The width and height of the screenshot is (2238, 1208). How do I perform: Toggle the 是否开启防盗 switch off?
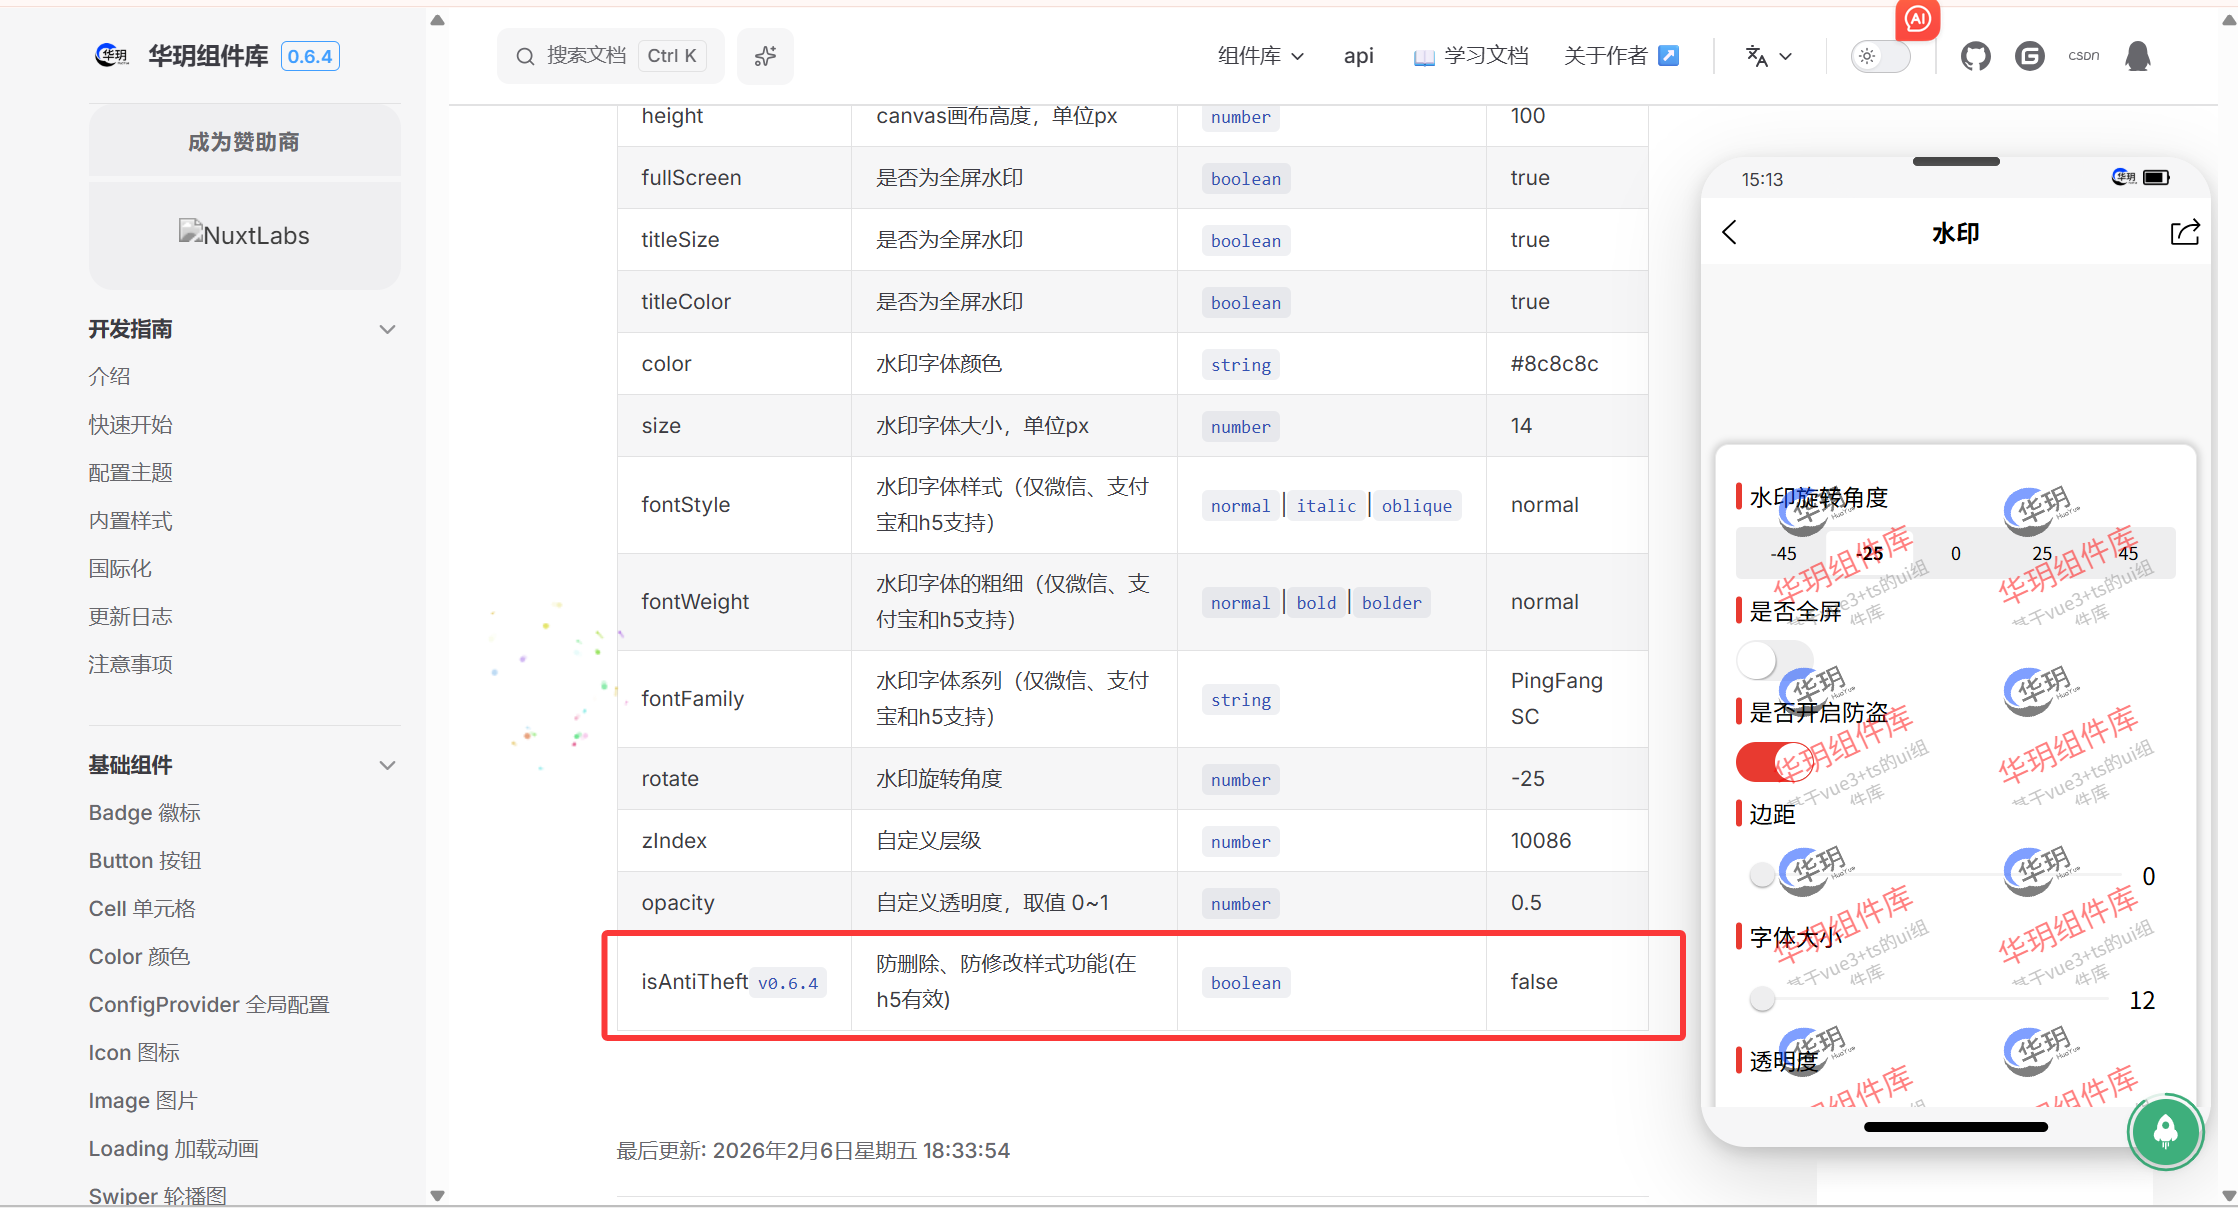click(1774, 762)
